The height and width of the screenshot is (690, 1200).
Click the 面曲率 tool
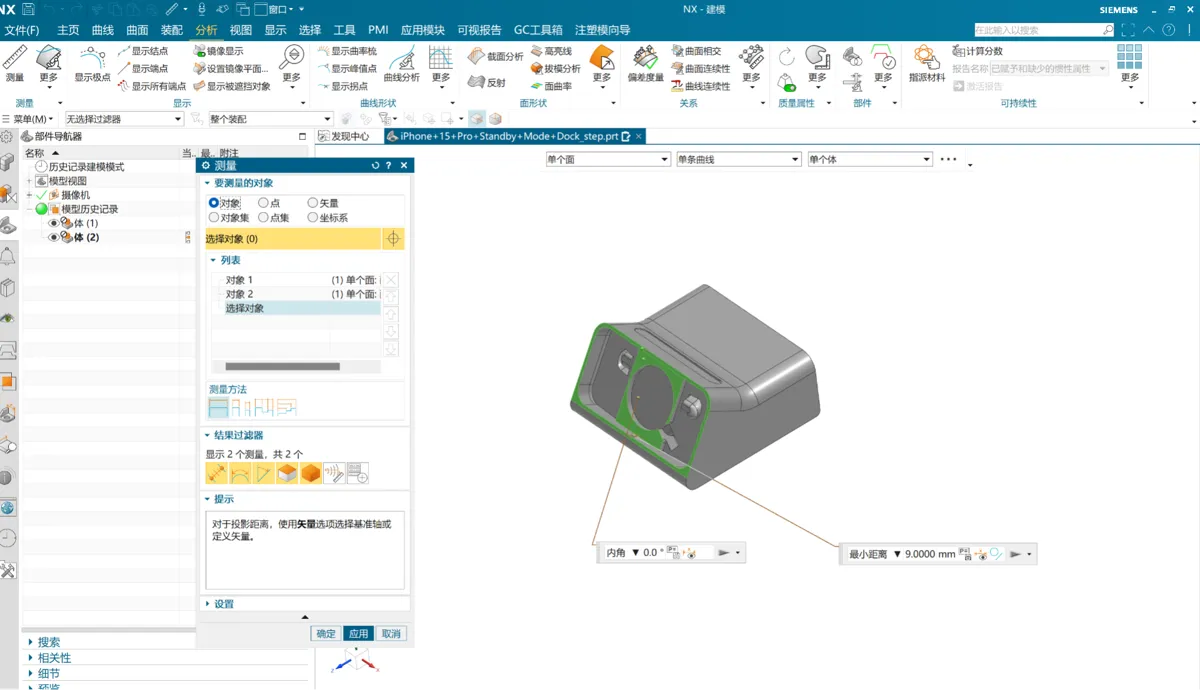[551, 86]
